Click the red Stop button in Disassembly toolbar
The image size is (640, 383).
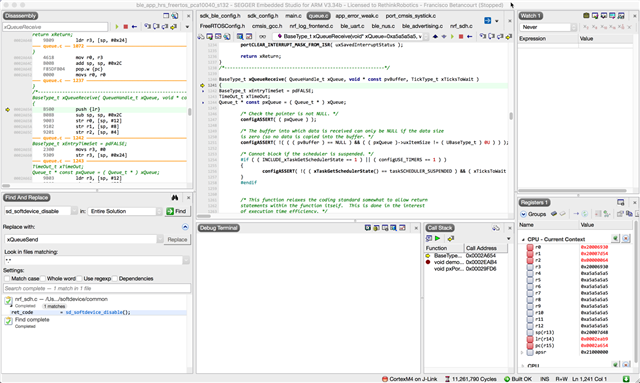pos(126,27)
